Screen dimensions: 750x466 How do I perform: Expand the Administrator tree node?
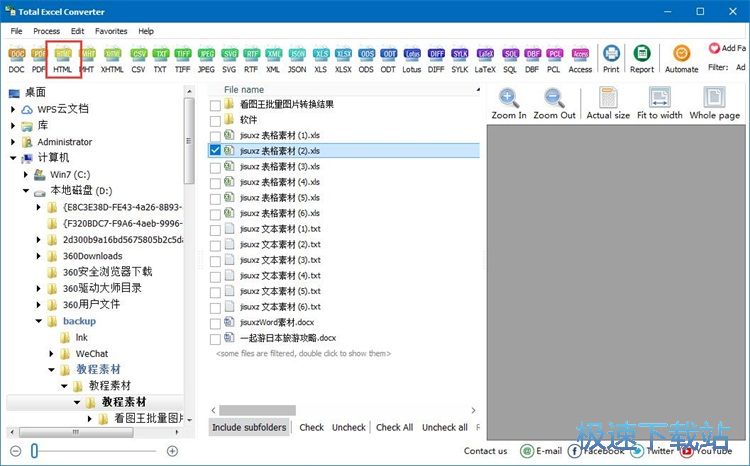pyautogui.click(x=13, y=142)
